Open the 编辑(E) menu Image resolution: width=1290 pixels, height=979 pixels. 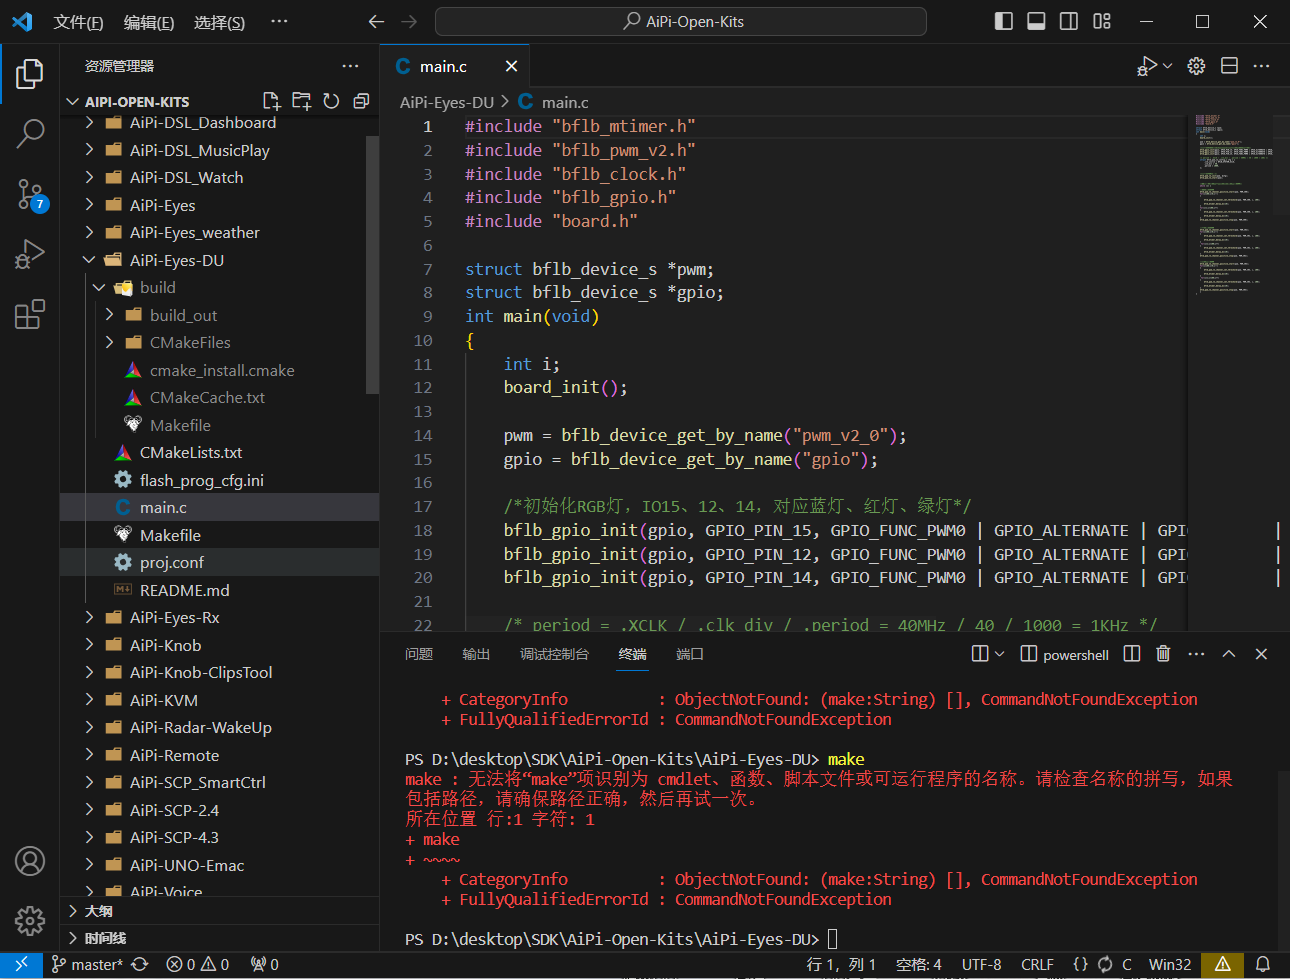(148, 22)
